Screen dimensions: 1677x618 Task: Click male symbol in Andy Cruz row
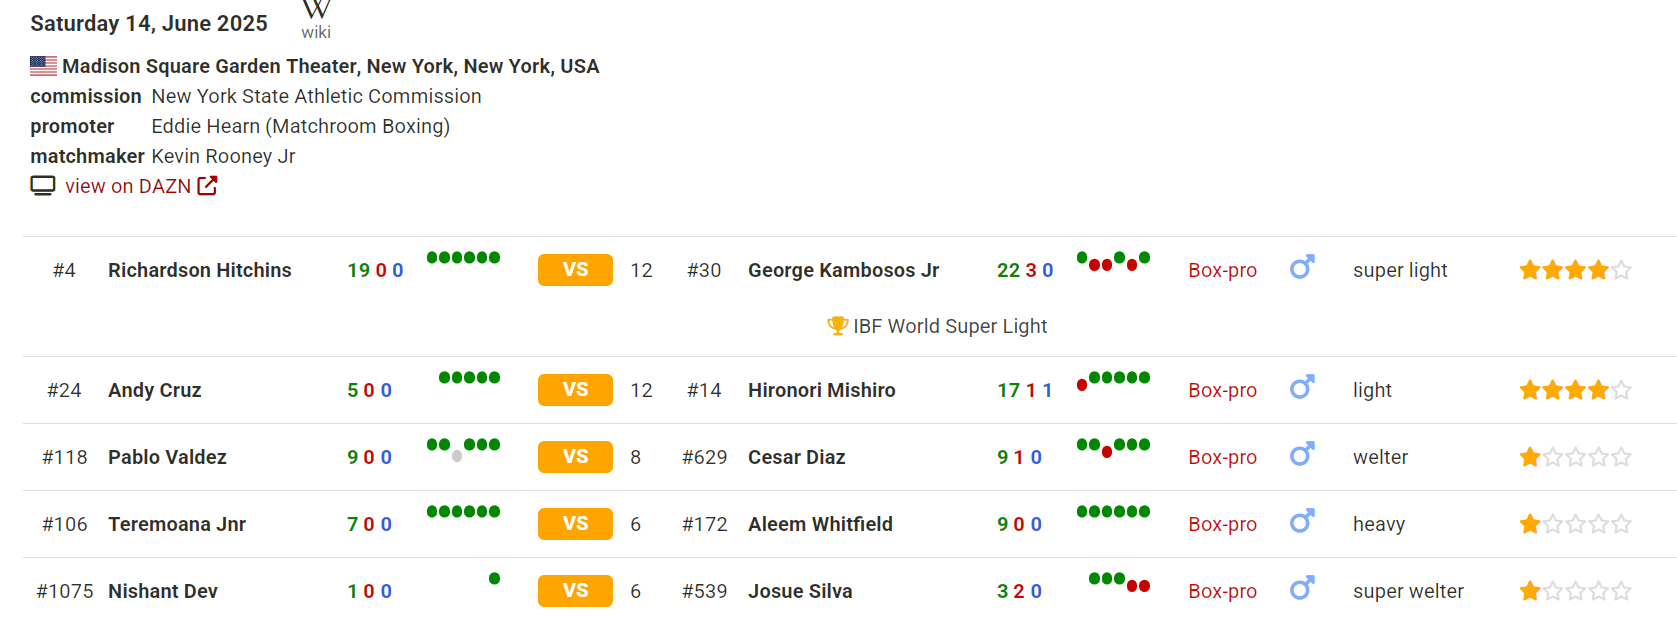pyautogui.click(x=1301, y=388)
